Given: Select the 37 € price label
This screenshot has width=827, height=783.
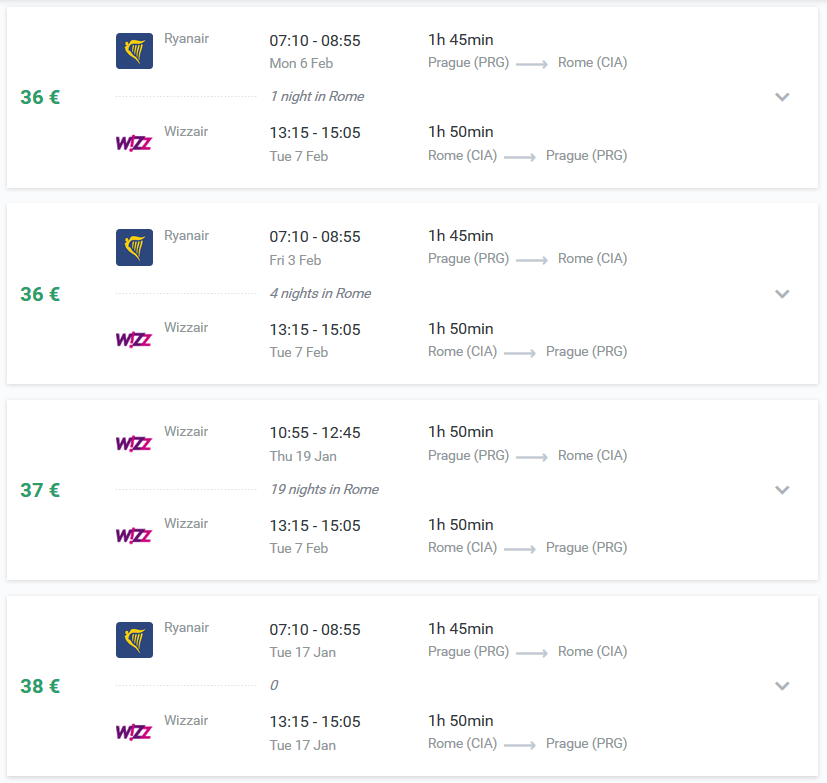Looking at the screenshot, I should coord(40,490).
